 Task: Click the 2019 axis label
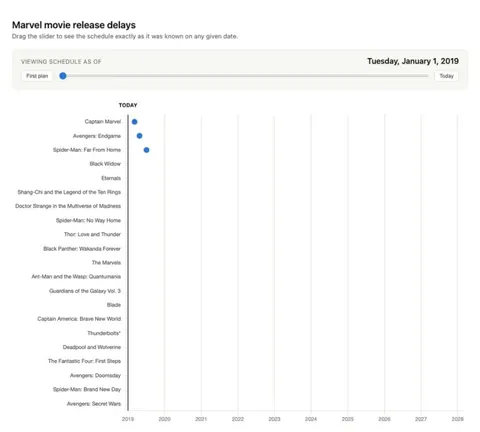[x=128, y=419]
